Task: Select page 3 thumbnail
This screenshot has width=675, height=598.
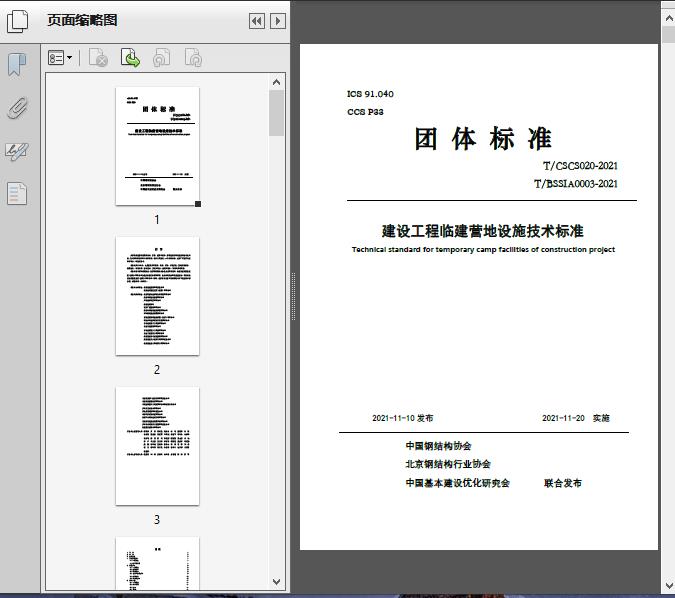Action: pos(157,446)
